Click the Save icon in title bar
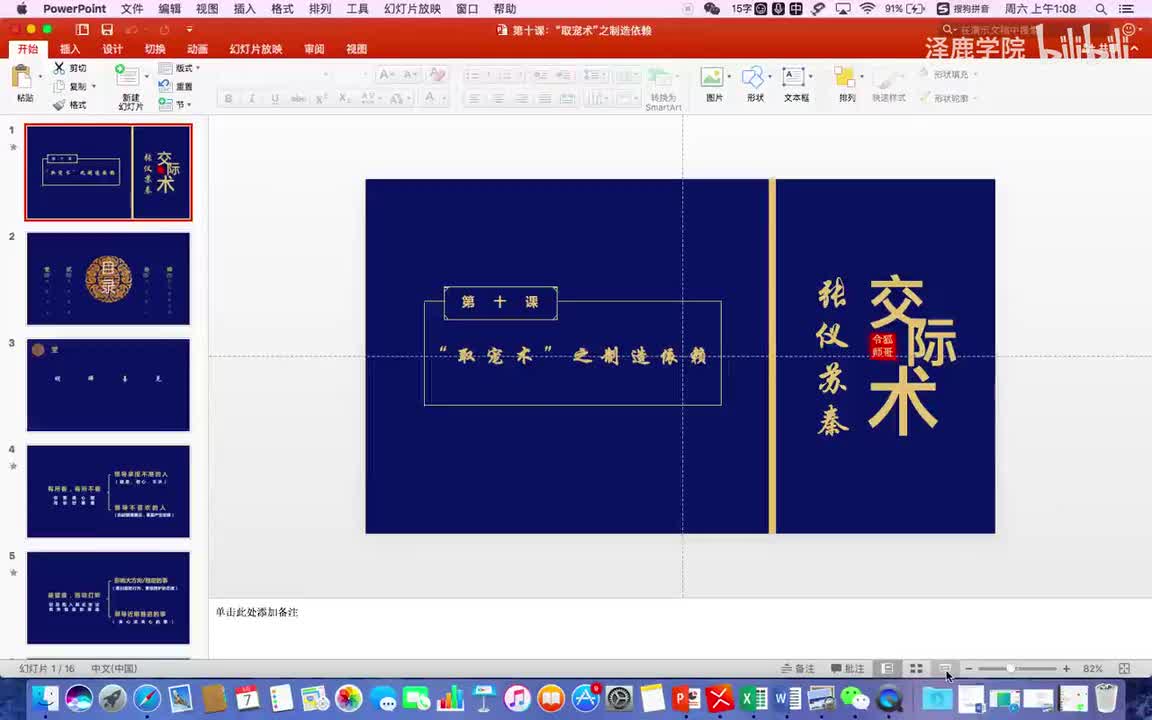Viewport: 1152px width, 720px height. (x=107, y=29)
